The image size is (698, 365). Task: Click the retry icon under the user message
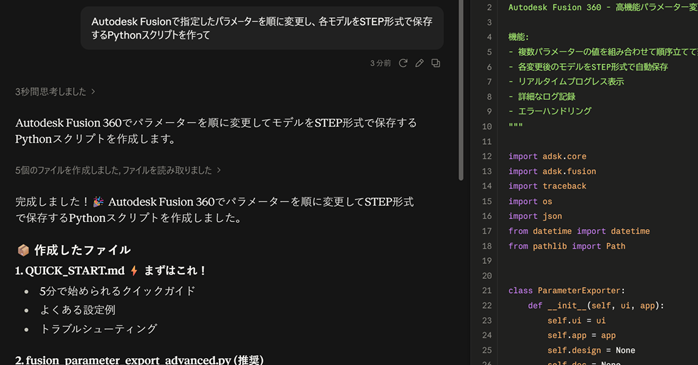[403, 63]
